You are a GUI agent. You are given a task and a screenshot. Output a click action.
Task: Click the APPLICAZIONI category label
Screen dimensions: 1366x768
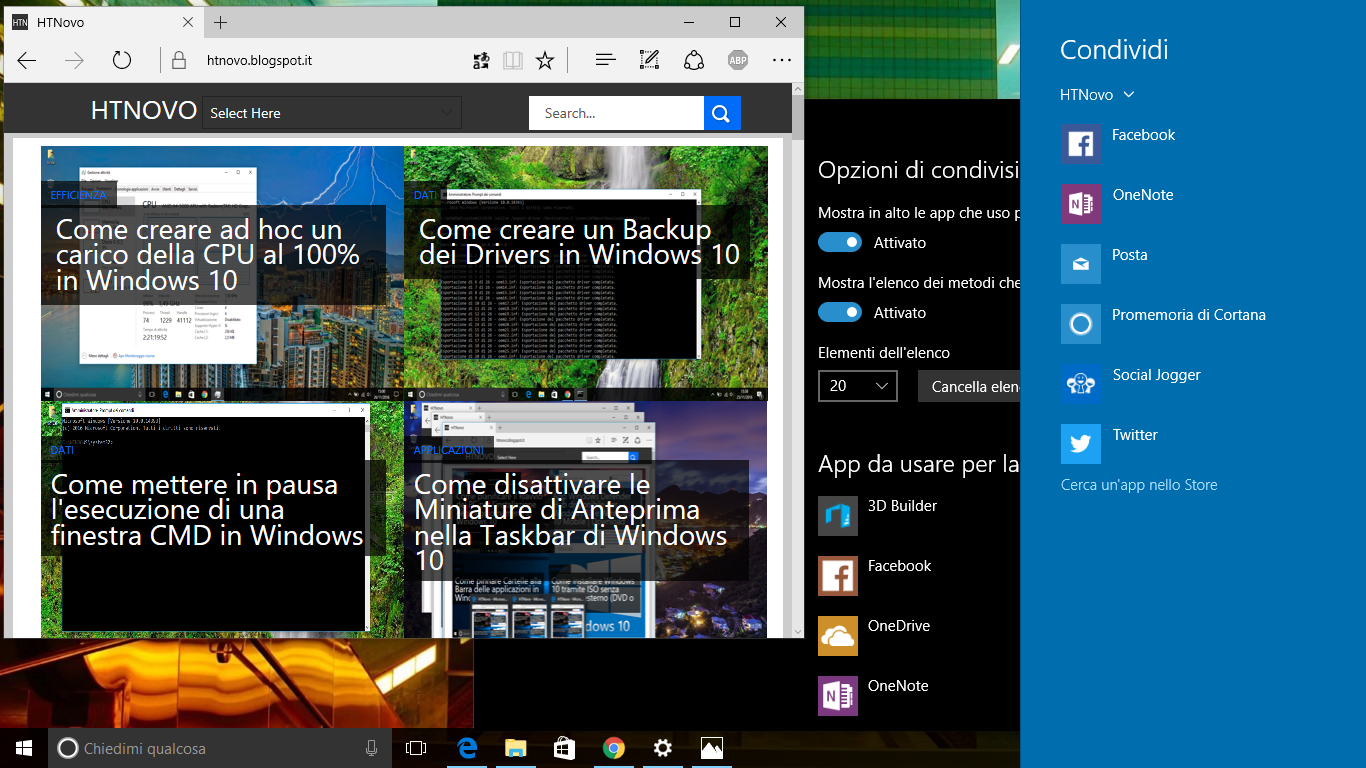449,450
